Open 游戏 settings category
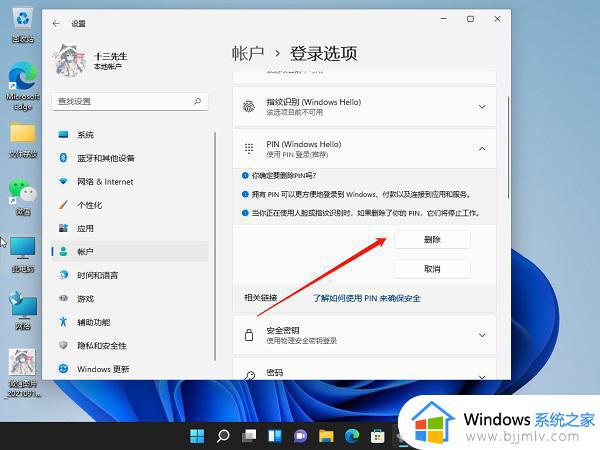The height and width of the screenshot is (450, 600). [x=130, y=298]
